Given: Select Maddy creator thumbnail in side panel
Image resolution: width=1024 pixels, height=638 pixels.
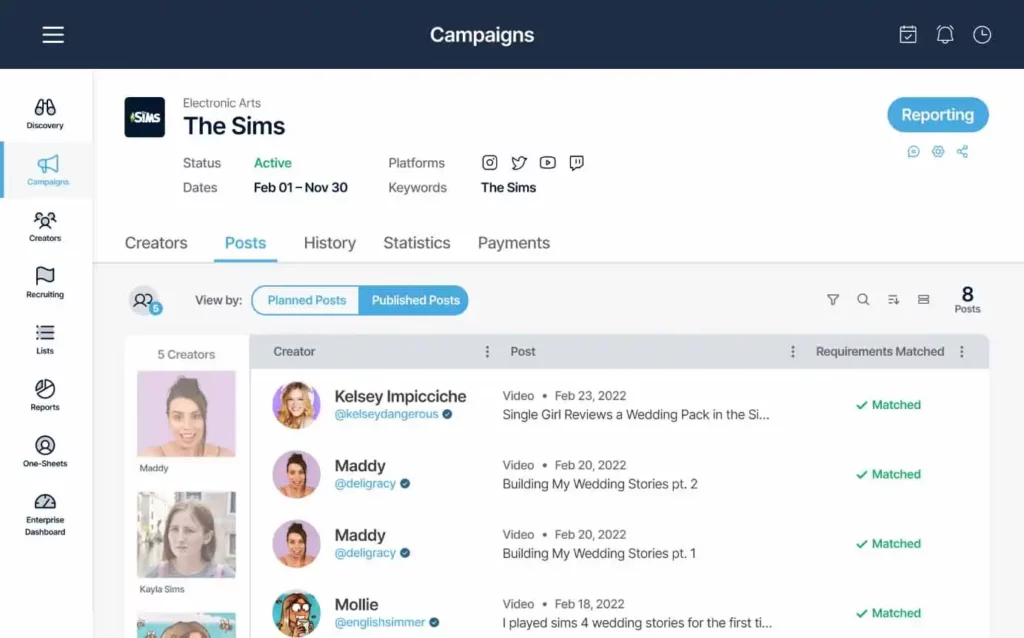Looking at the screenshot, I should point(186,413).
